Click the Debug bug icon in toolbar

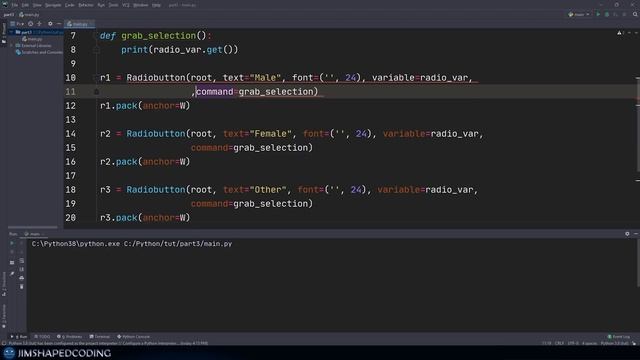point(607,15)
